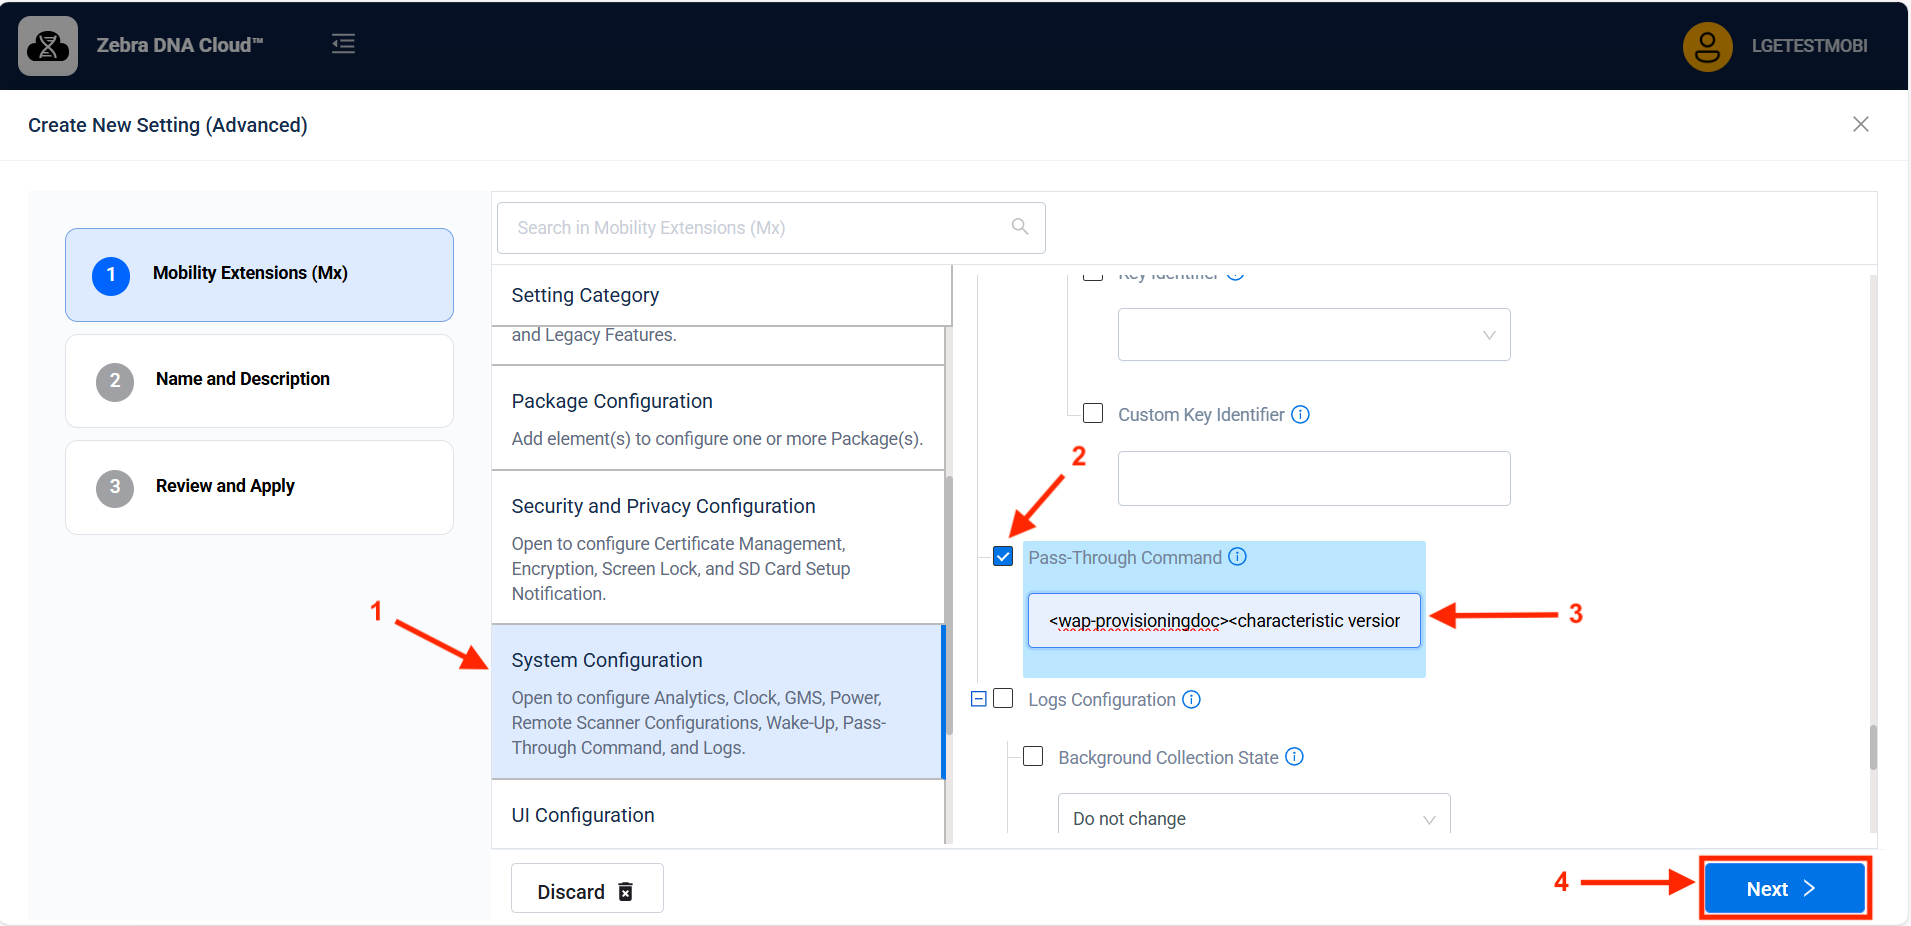This screenshot has height=926, width=1911.
Task: Click the search magnifier icon
Action: click(1019, 227)
